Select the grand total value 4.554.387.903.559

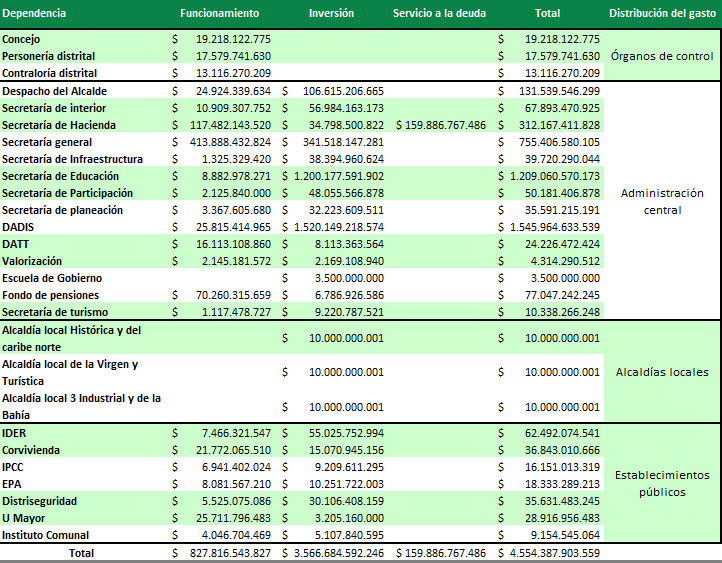click(553, 553)
